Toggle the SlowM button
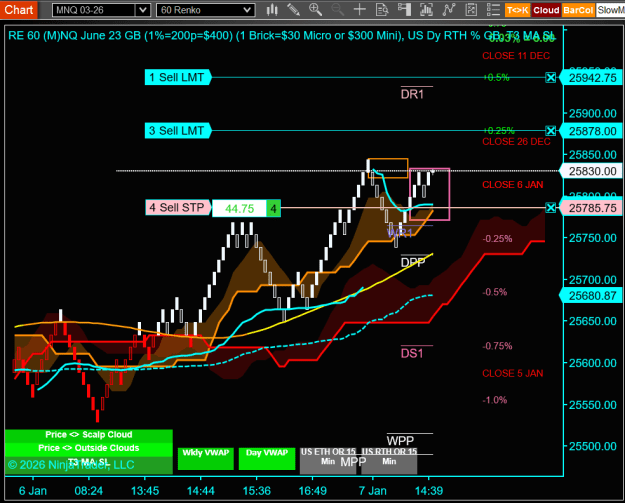 click(610, 10)
